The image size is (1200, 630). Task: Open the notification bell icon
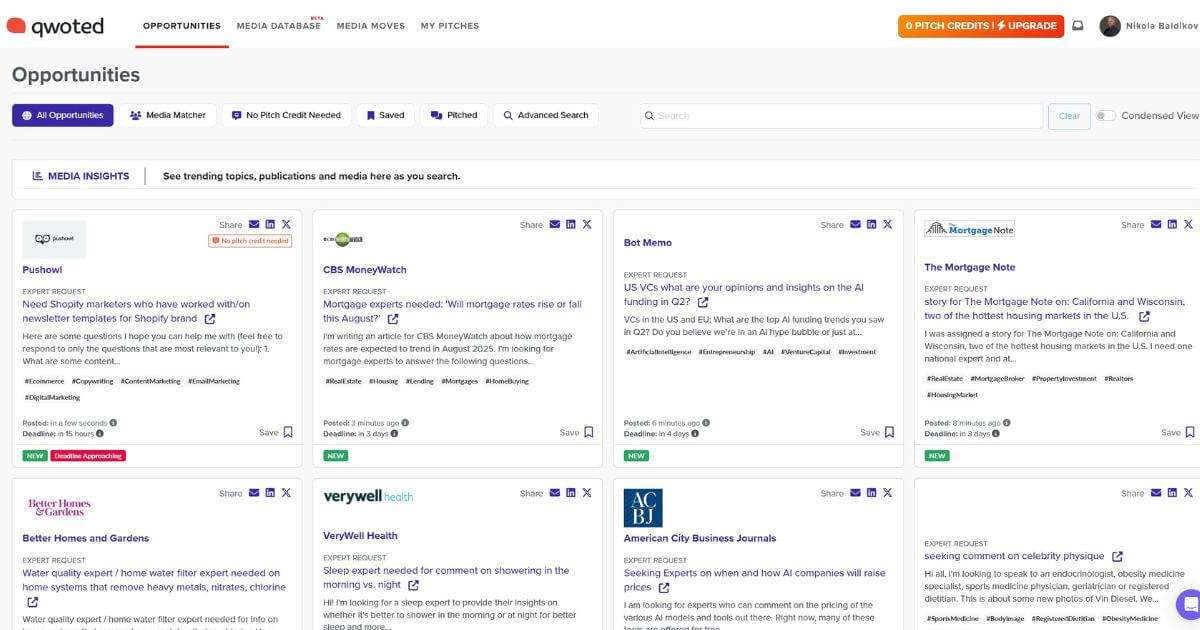1078,25
